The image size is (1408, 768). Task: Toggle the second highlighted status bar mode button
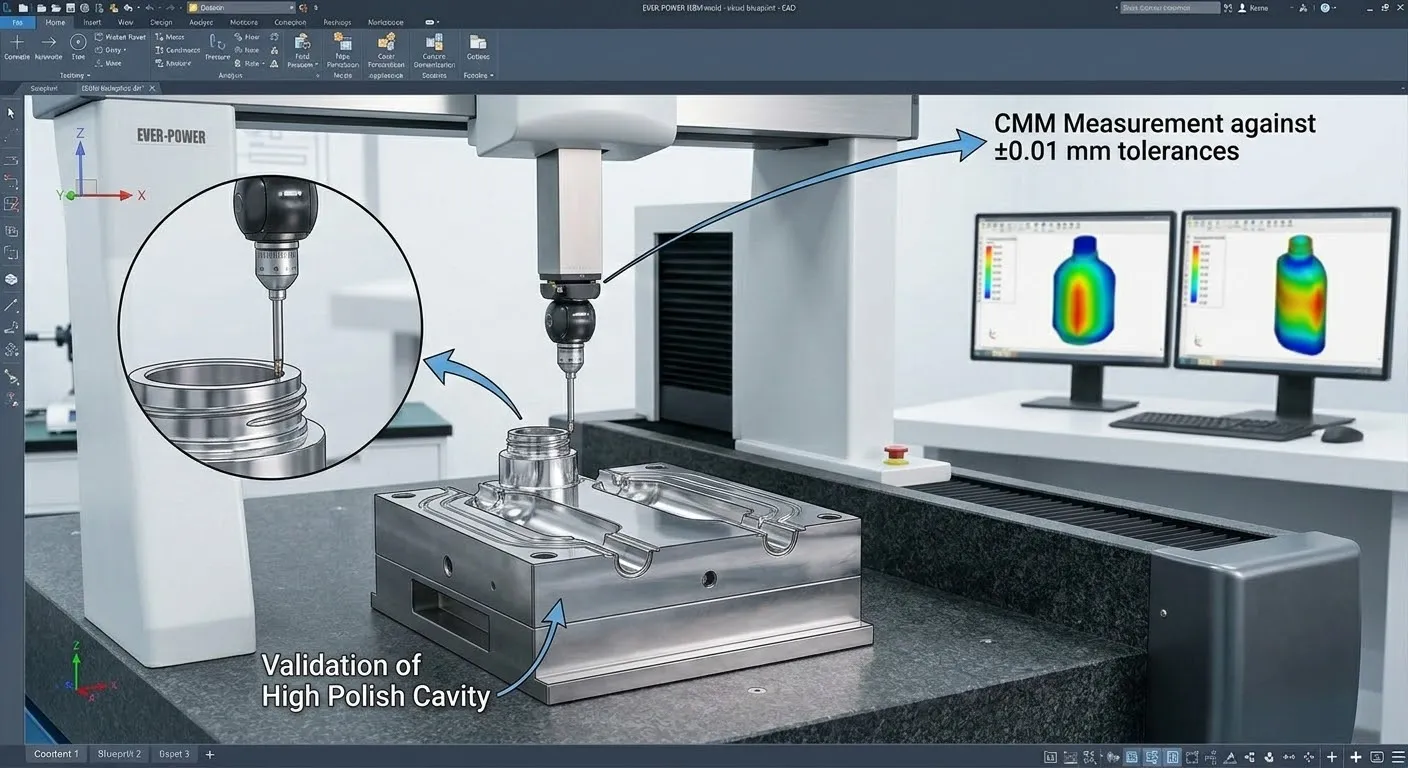[x=1152, y=757]
